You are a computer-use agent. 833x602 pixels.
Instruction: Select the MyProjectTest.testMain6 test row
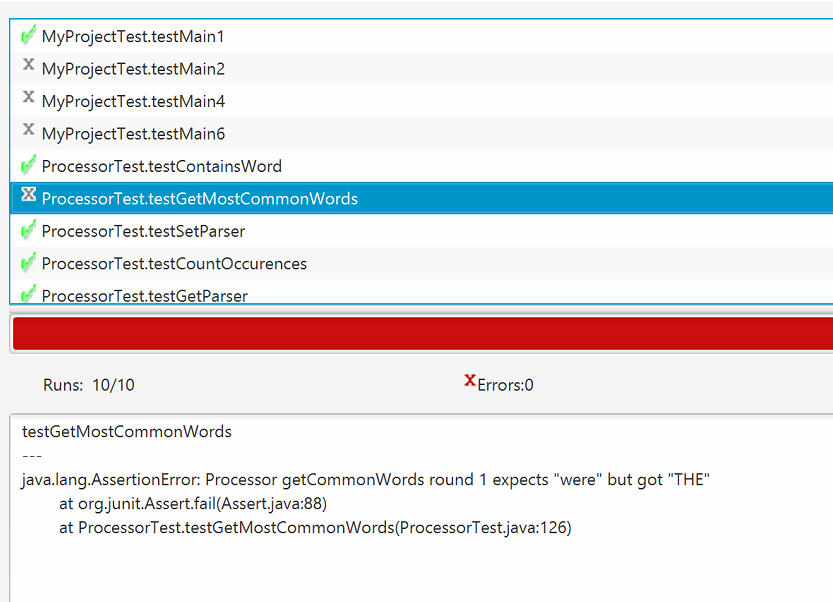(422, 133)
